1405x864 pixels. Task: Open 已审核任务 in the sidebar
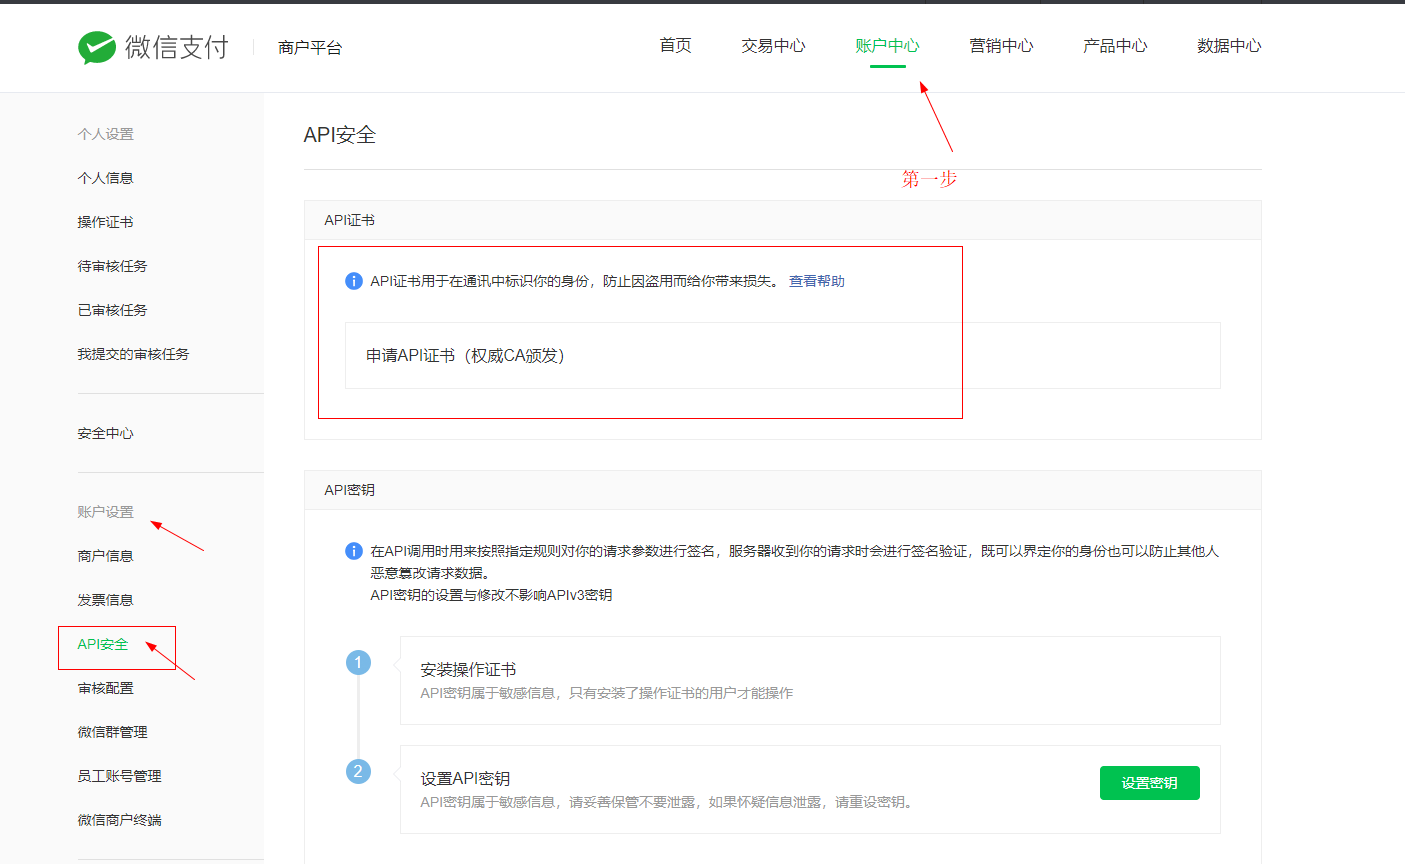click(x=112, y=310)
